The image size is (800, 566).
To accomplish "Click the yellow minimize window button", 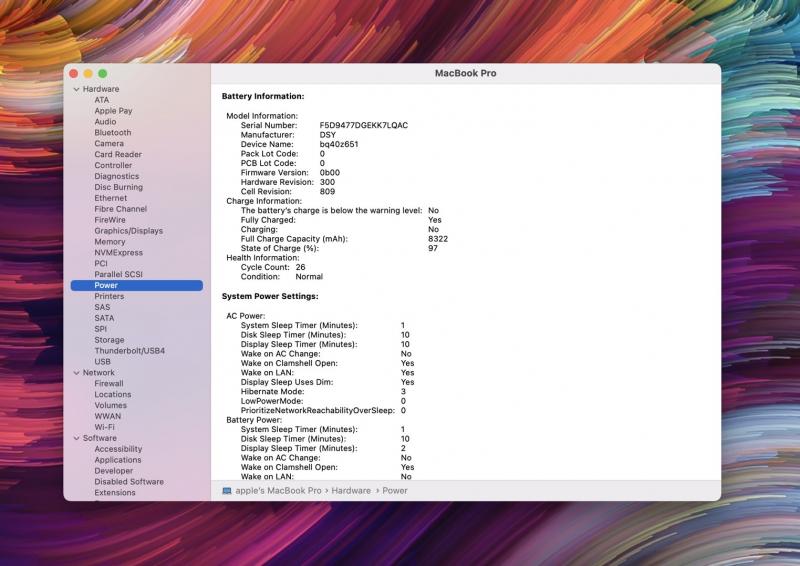I will pyautogui.click(x=88, y=73).
